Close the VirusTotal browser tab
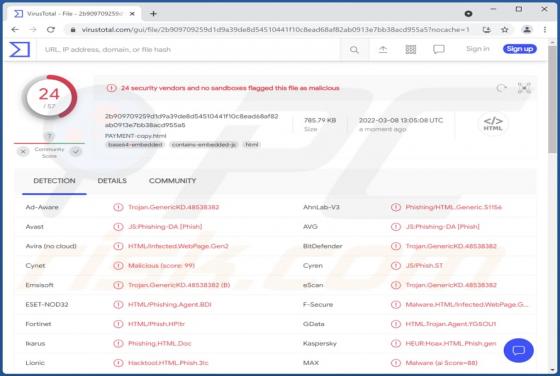 coord(132,14)
